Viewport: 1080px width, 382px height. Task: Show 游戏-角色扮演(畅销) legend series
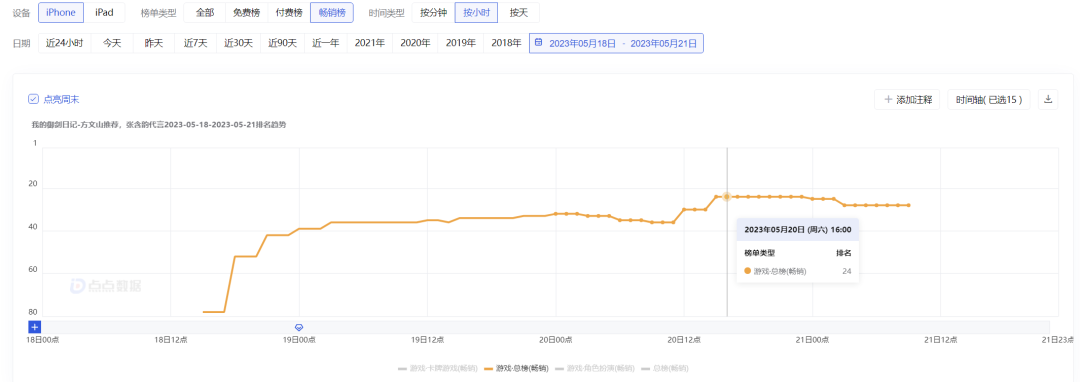[x=595, y=369]
